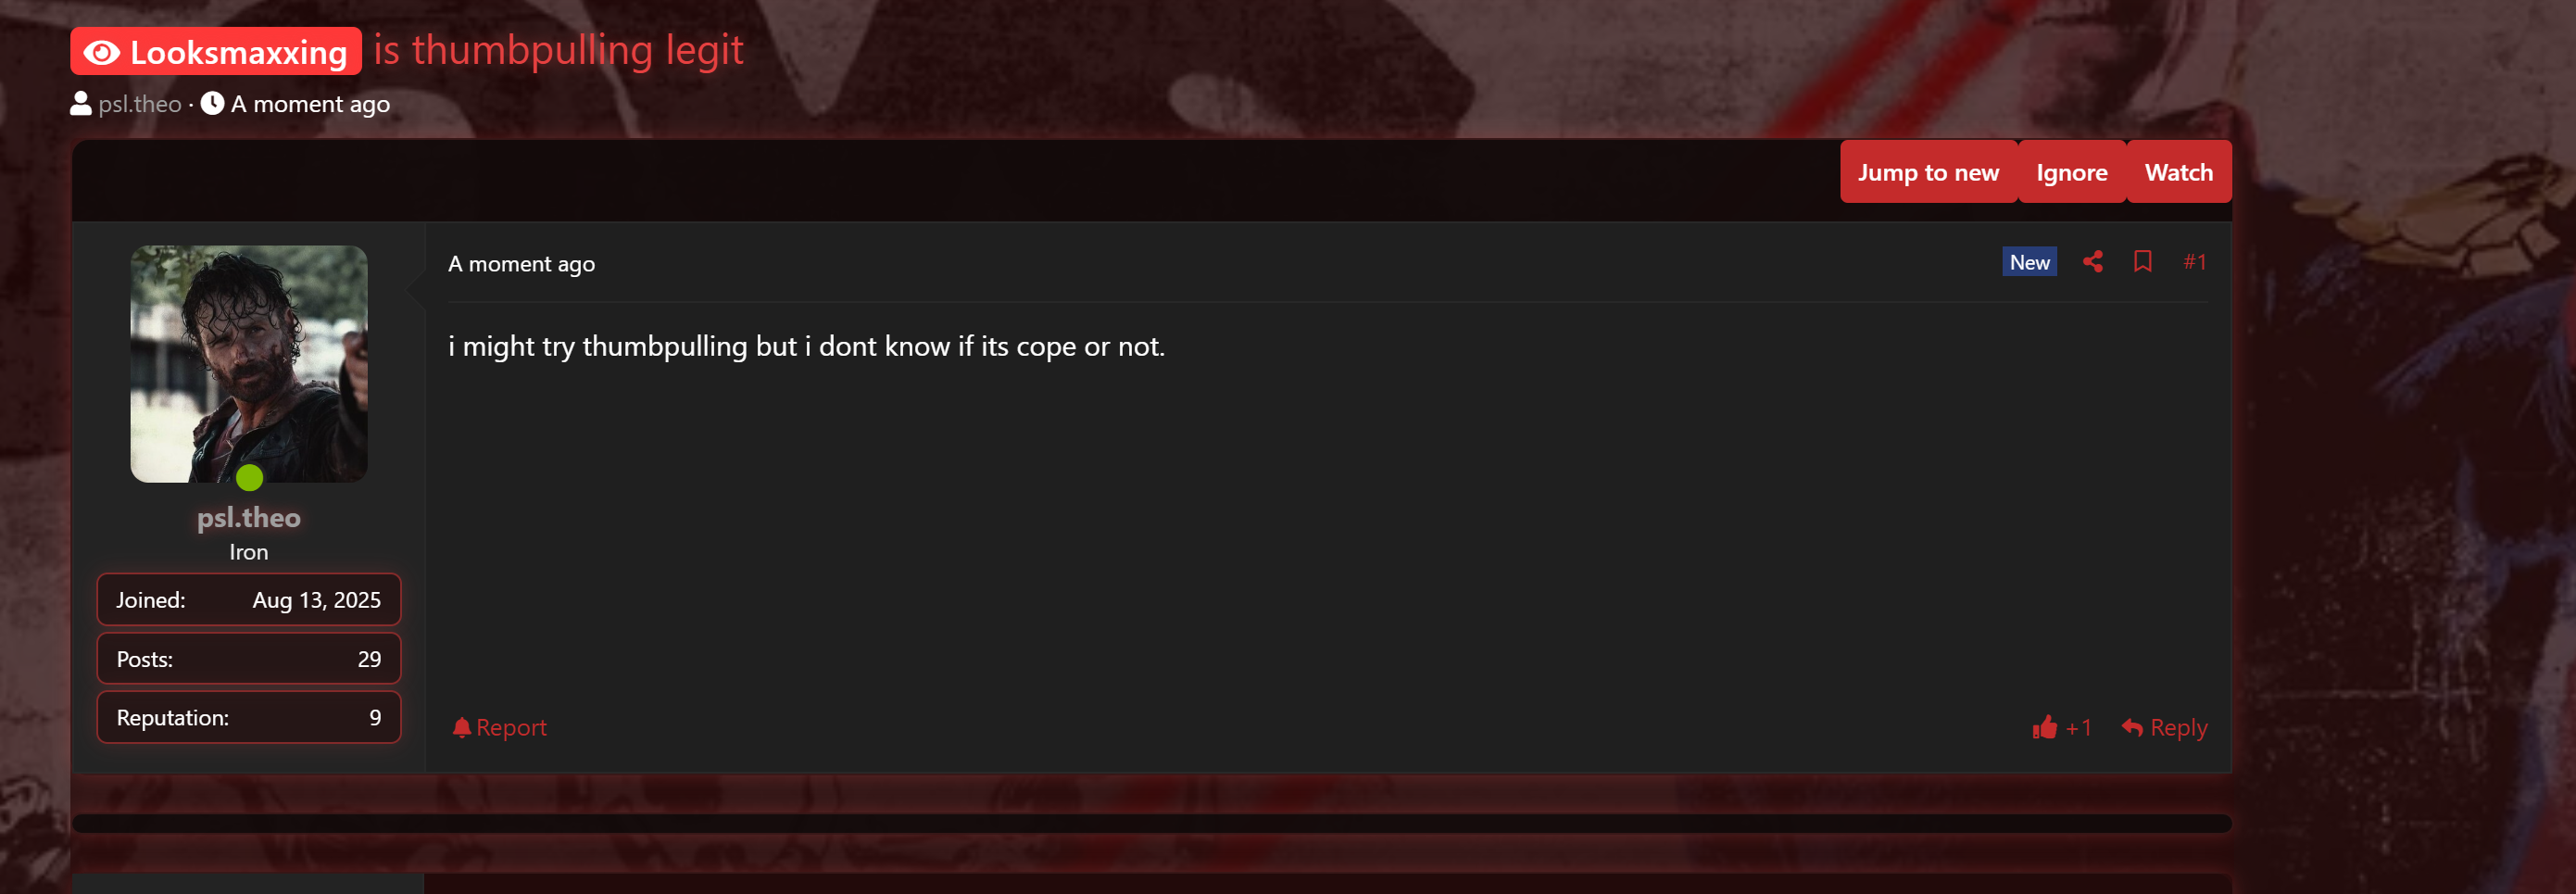2576x894 pixels.
Task: Click the user icon beside thread author
Action: [81, 104]
